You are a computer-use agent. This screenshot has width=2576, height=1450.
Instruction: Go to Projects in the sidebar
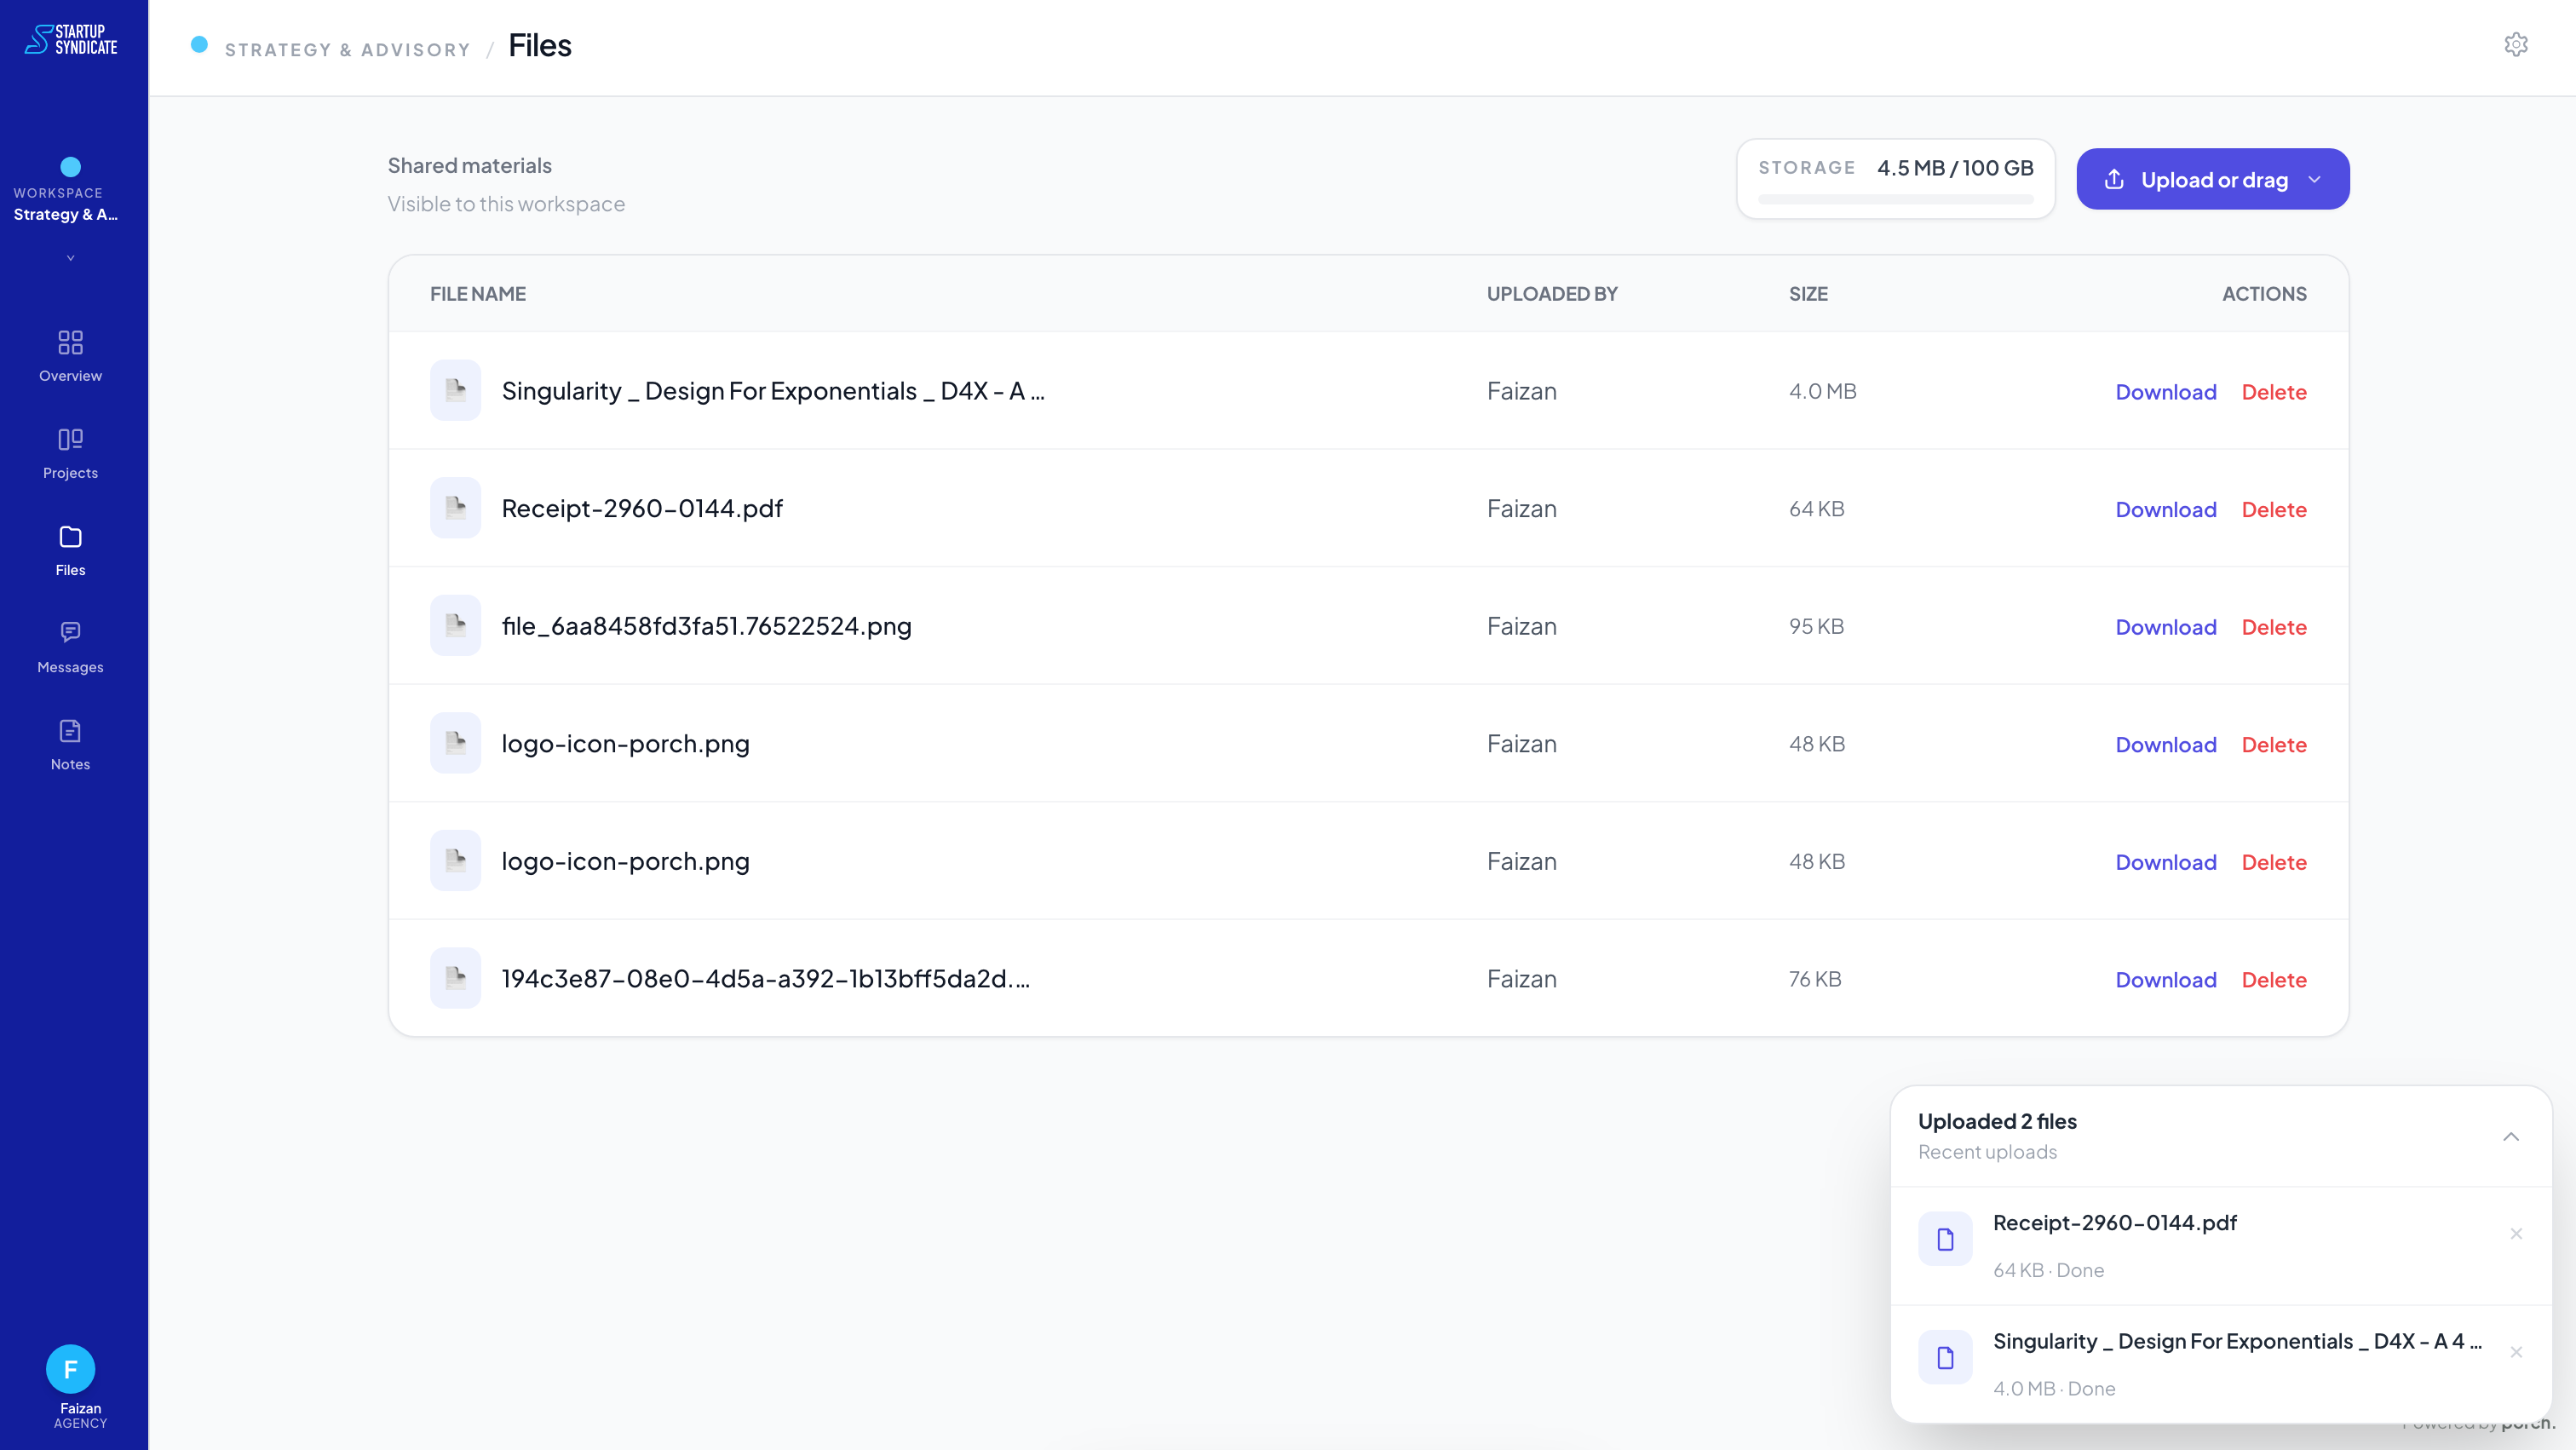70,453
